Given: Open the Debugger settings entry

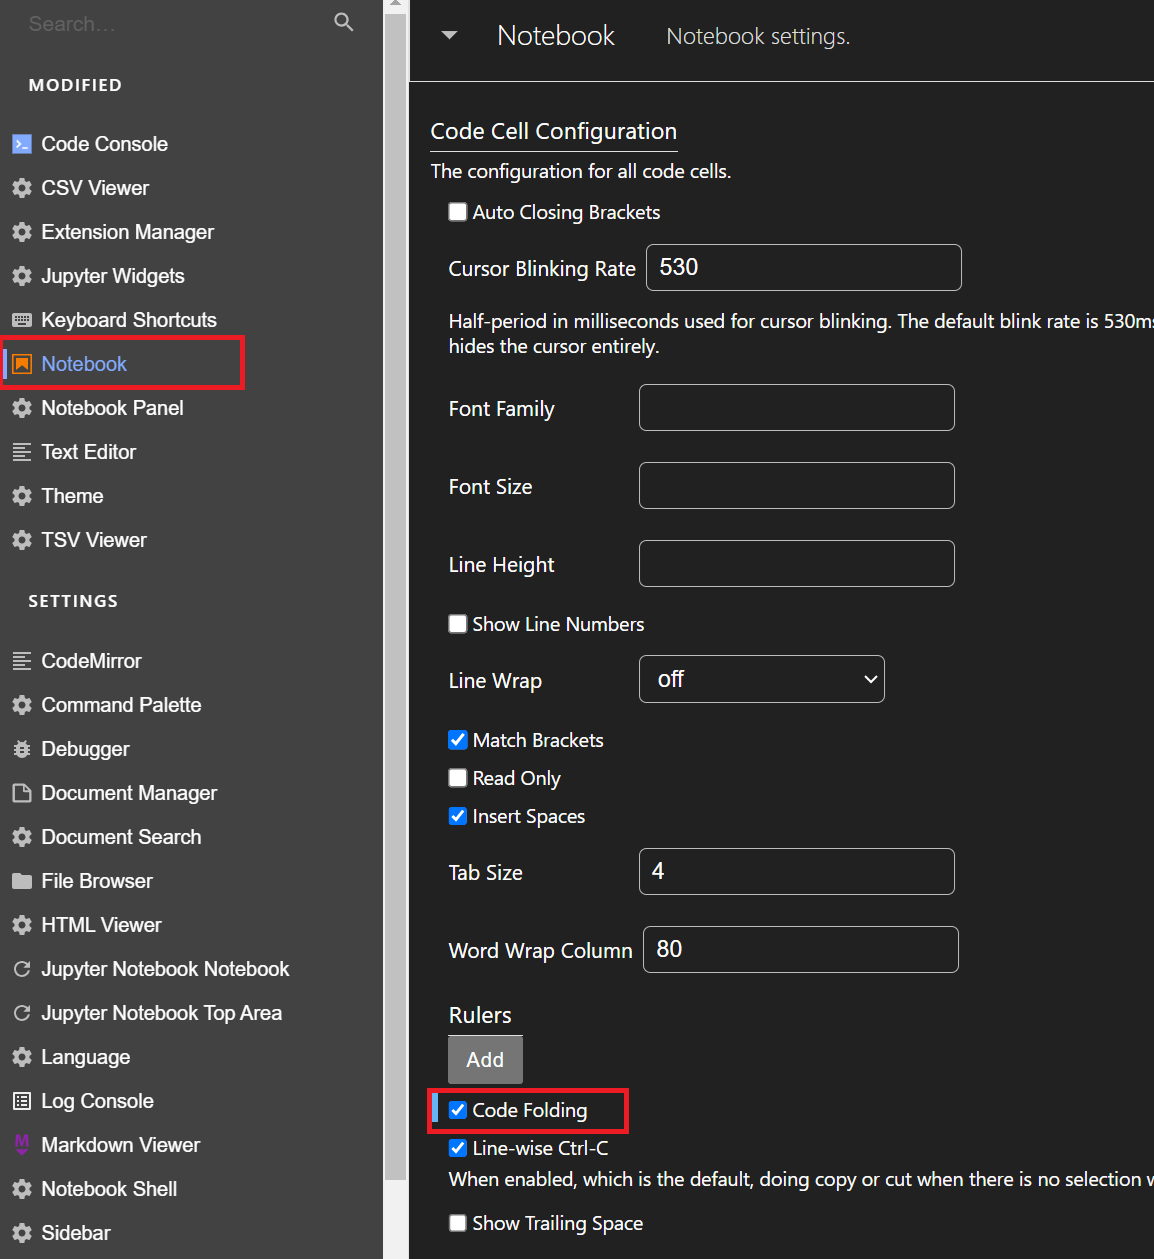Looking at the screenshot, I should (x=85, y=749).
